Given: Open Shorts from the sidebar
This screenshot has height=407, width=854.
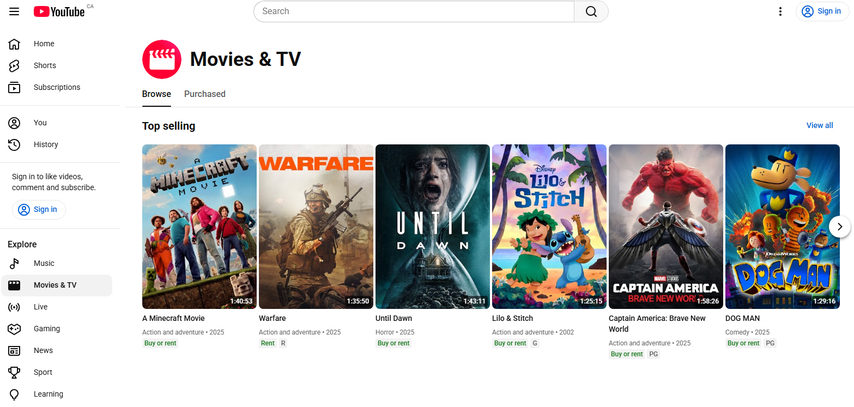Looking at the screenshot, I should click(x=44, y=65).
